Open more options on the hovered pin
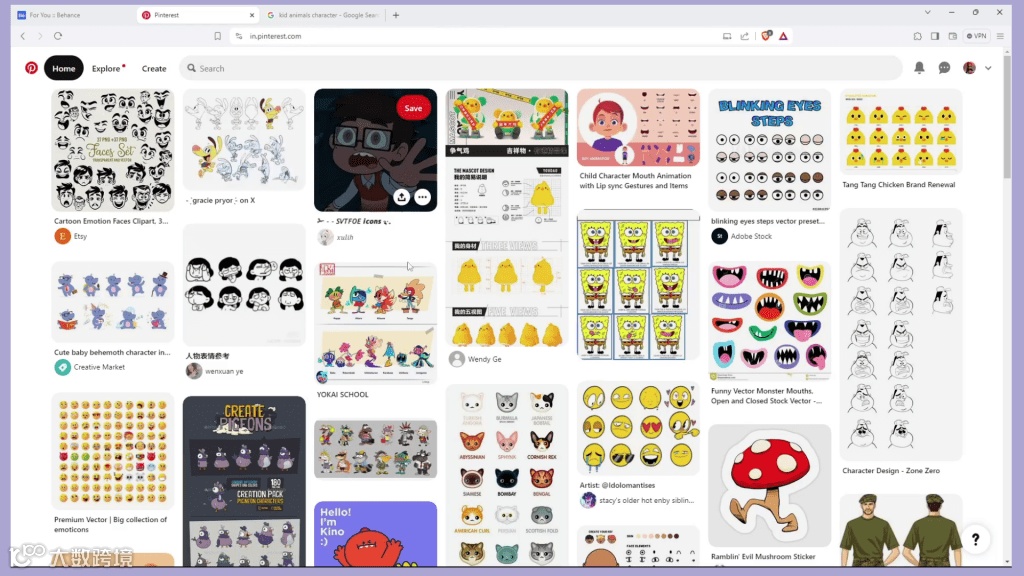This screenshot has height=576, width=1024. tap(423, 197)
